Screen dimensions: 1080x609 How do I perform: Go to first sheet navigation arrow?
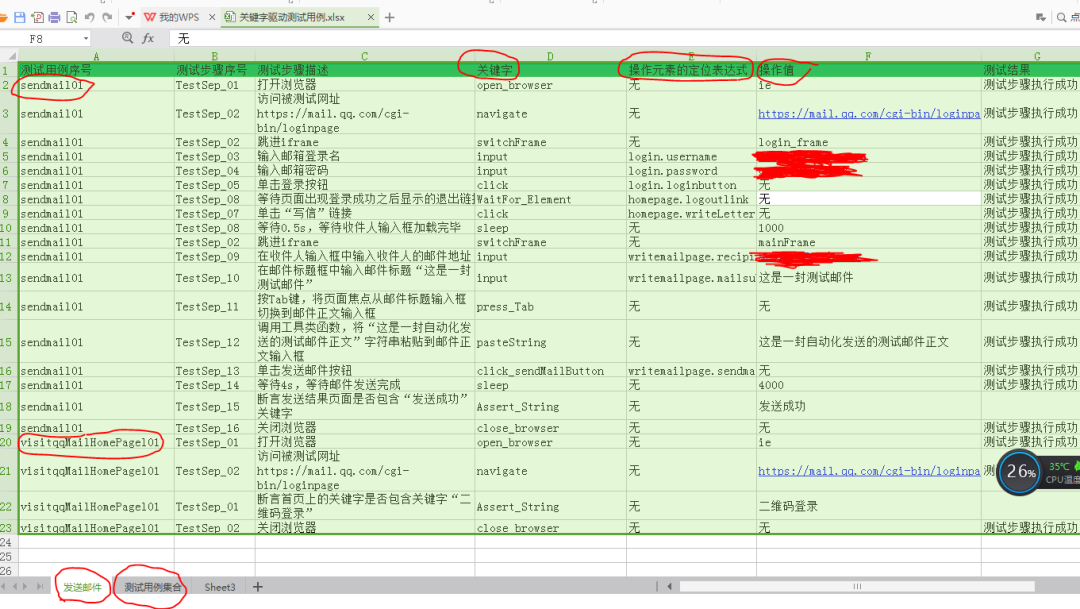3,587
